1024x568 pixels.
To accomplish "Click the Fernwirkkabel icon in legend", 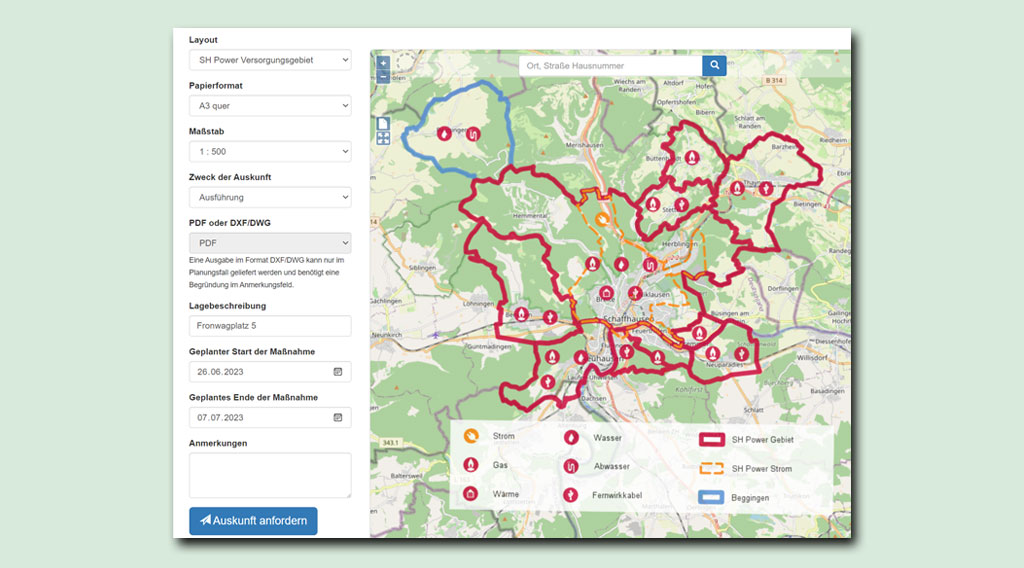I will click(571, 494).
